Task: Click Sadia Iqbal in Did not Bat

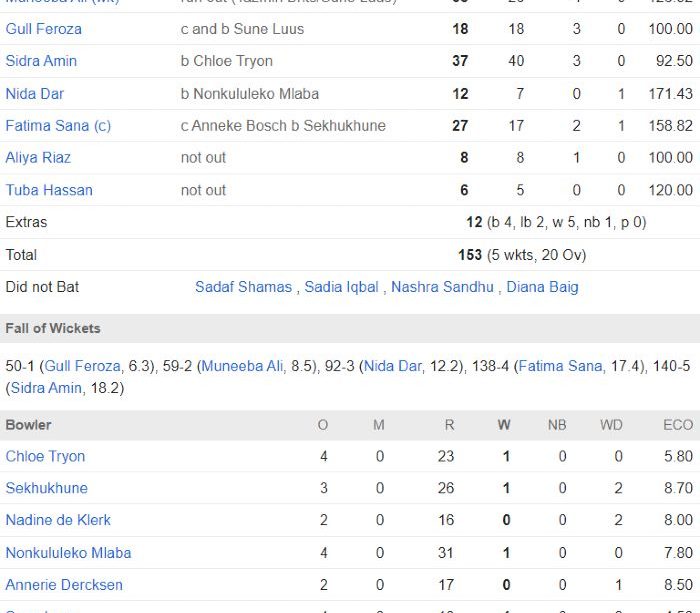Action: 342,287
